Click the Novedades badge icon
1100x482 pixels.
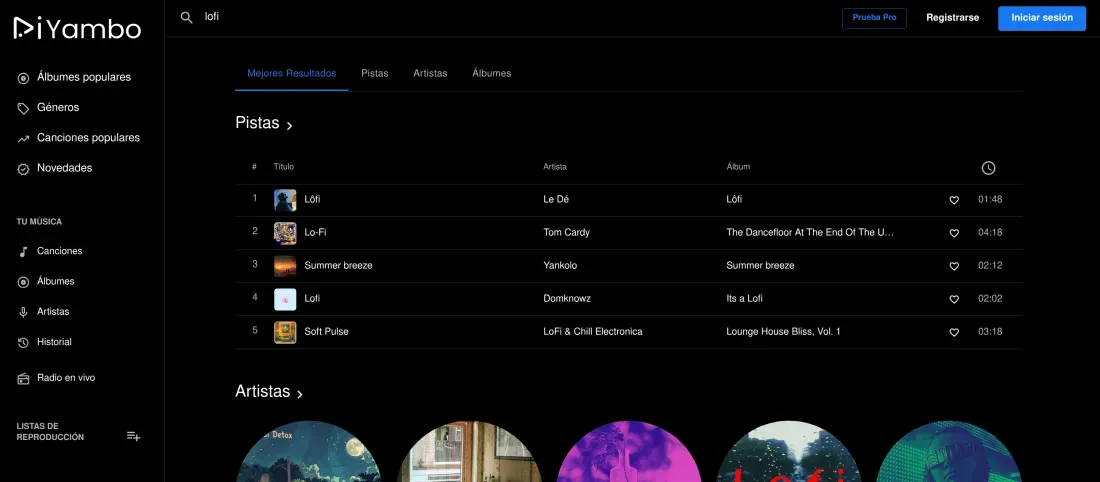tap(23, 169)
